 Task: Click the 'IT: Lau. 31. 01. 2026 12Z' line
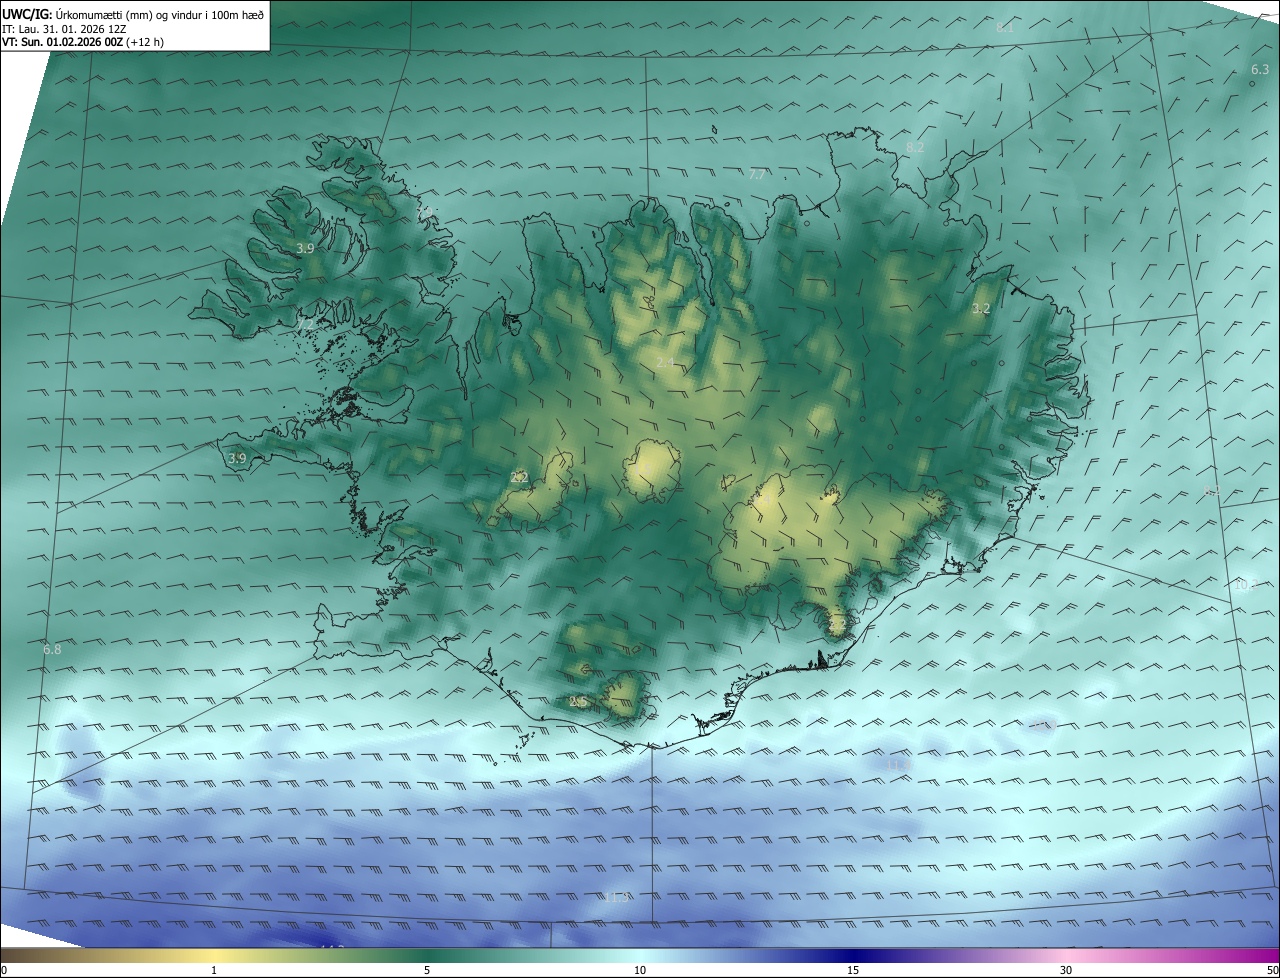click(x=64, y=29)
